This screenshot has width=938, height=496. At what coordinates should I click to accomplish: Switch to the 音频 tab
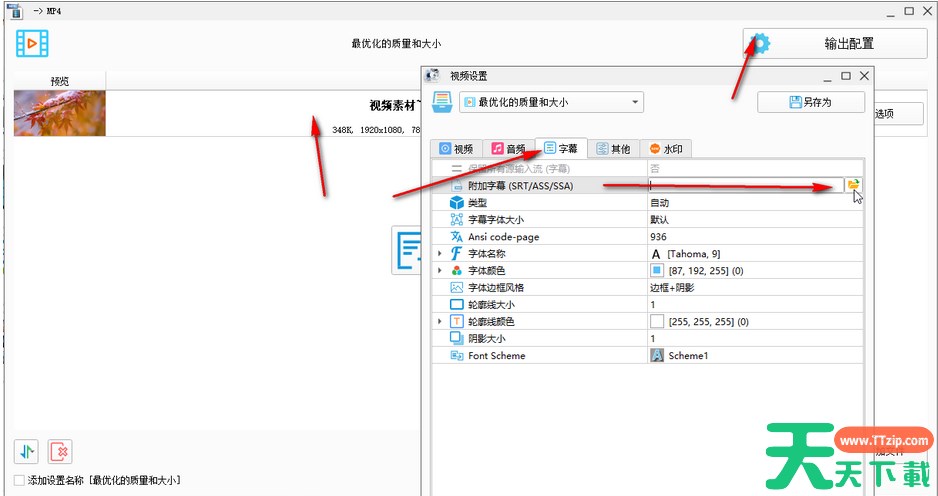tap(508, 148)
